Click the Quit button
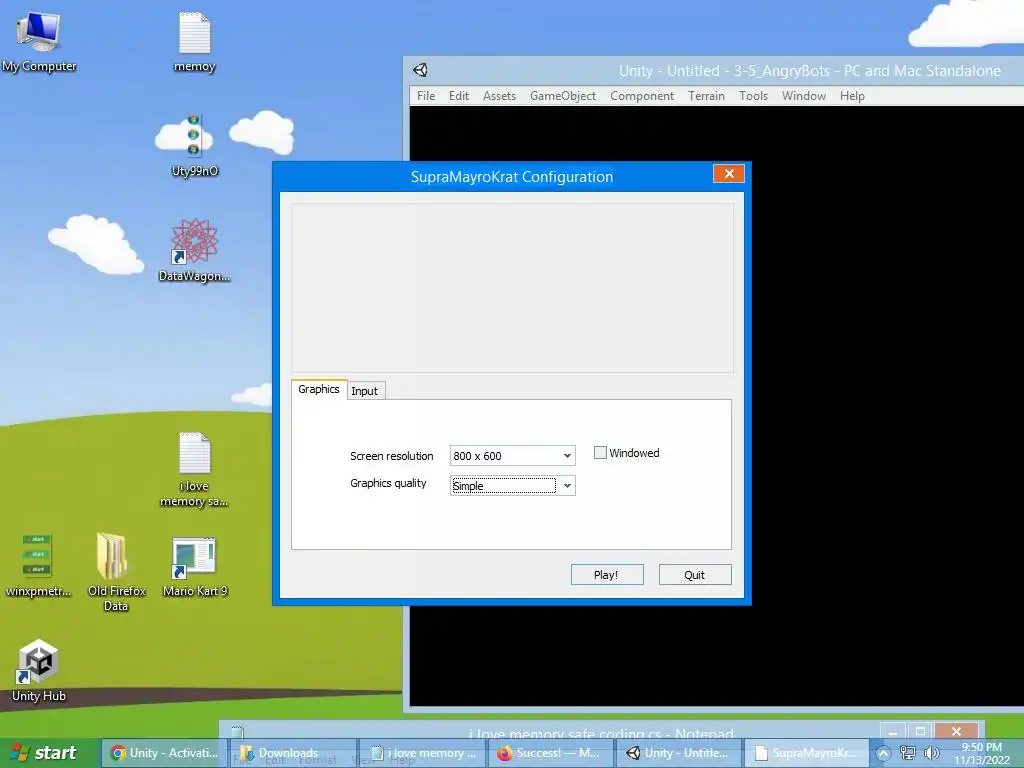Image resolution: width=1024 pixels, height=768 pixels. [x=695, y=575]
